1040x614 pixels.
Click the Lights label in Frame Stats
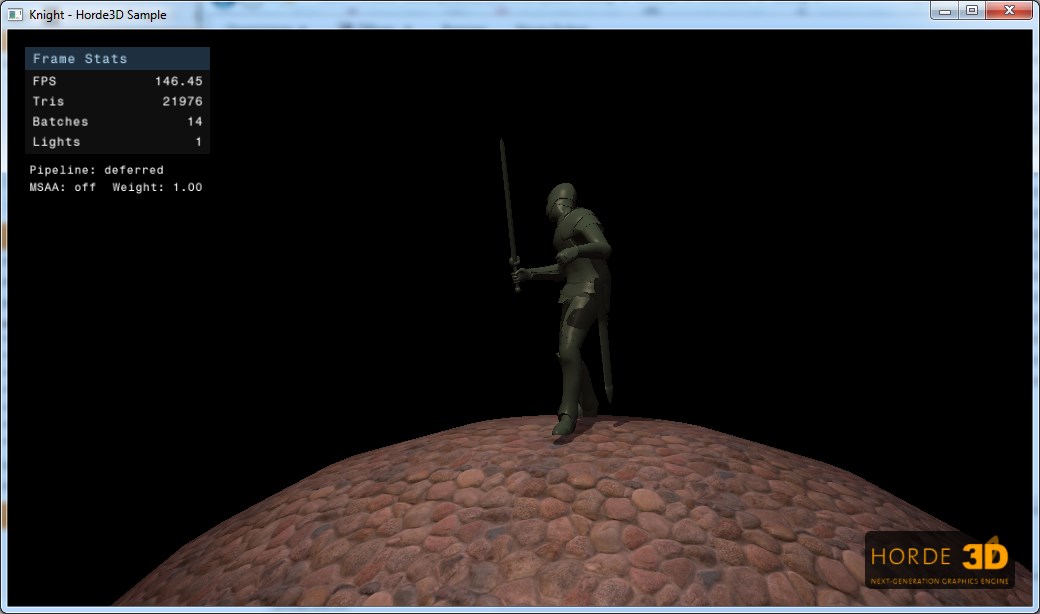coord(56,142)
